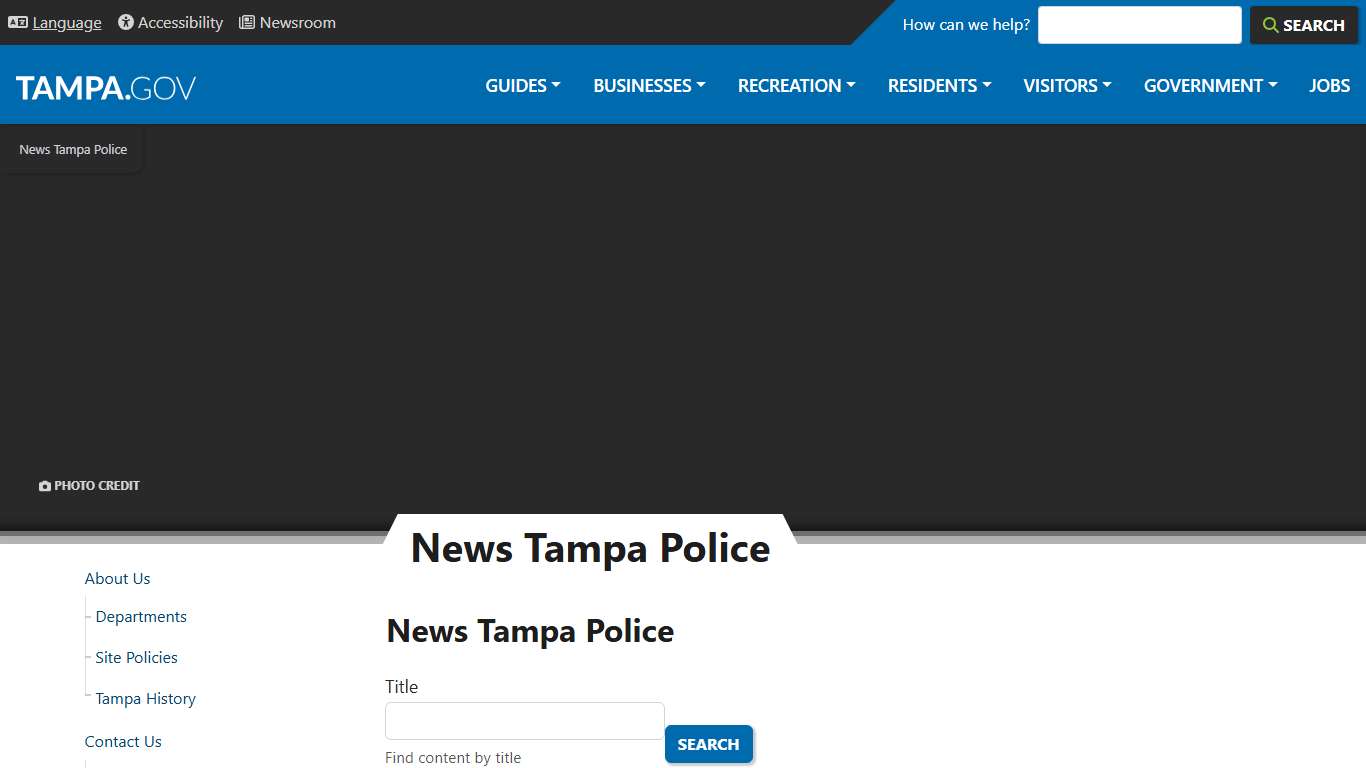Open the RECREATION dropdown
1366x768 pixels.
pos(795,85)
